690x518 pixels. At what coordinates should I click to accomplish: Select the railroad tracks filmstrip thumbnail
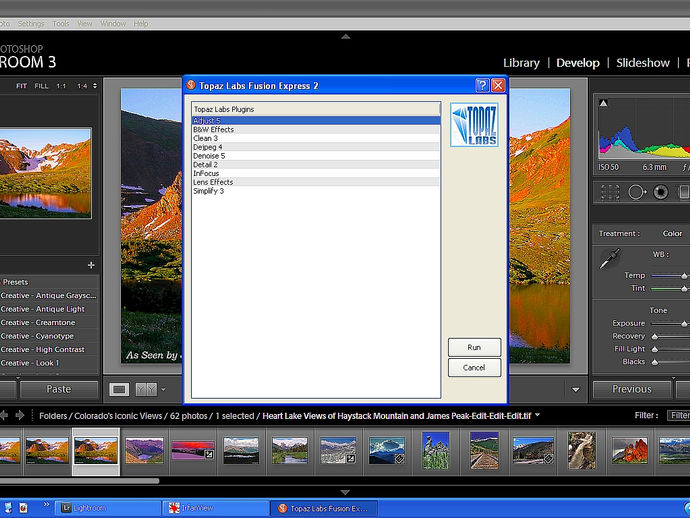(484, 450)
